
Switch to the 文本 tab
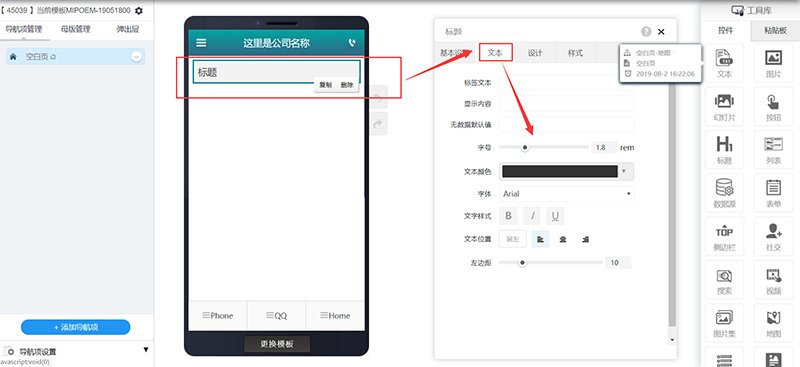click(495, 53)
